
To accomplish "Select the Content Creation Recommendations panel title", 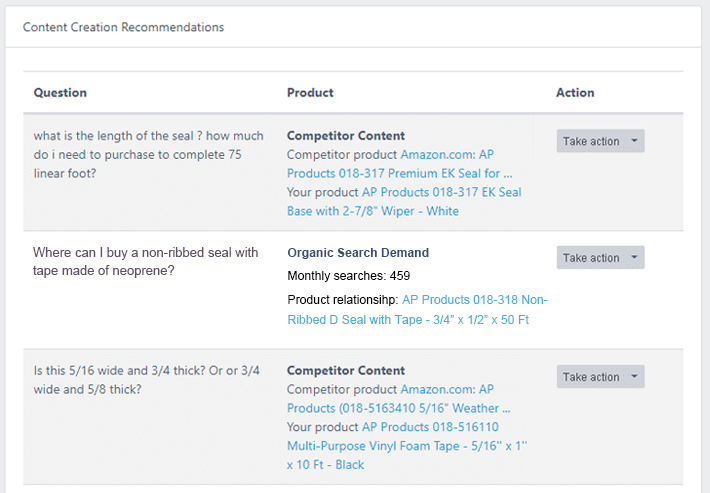I will [123, 27].
